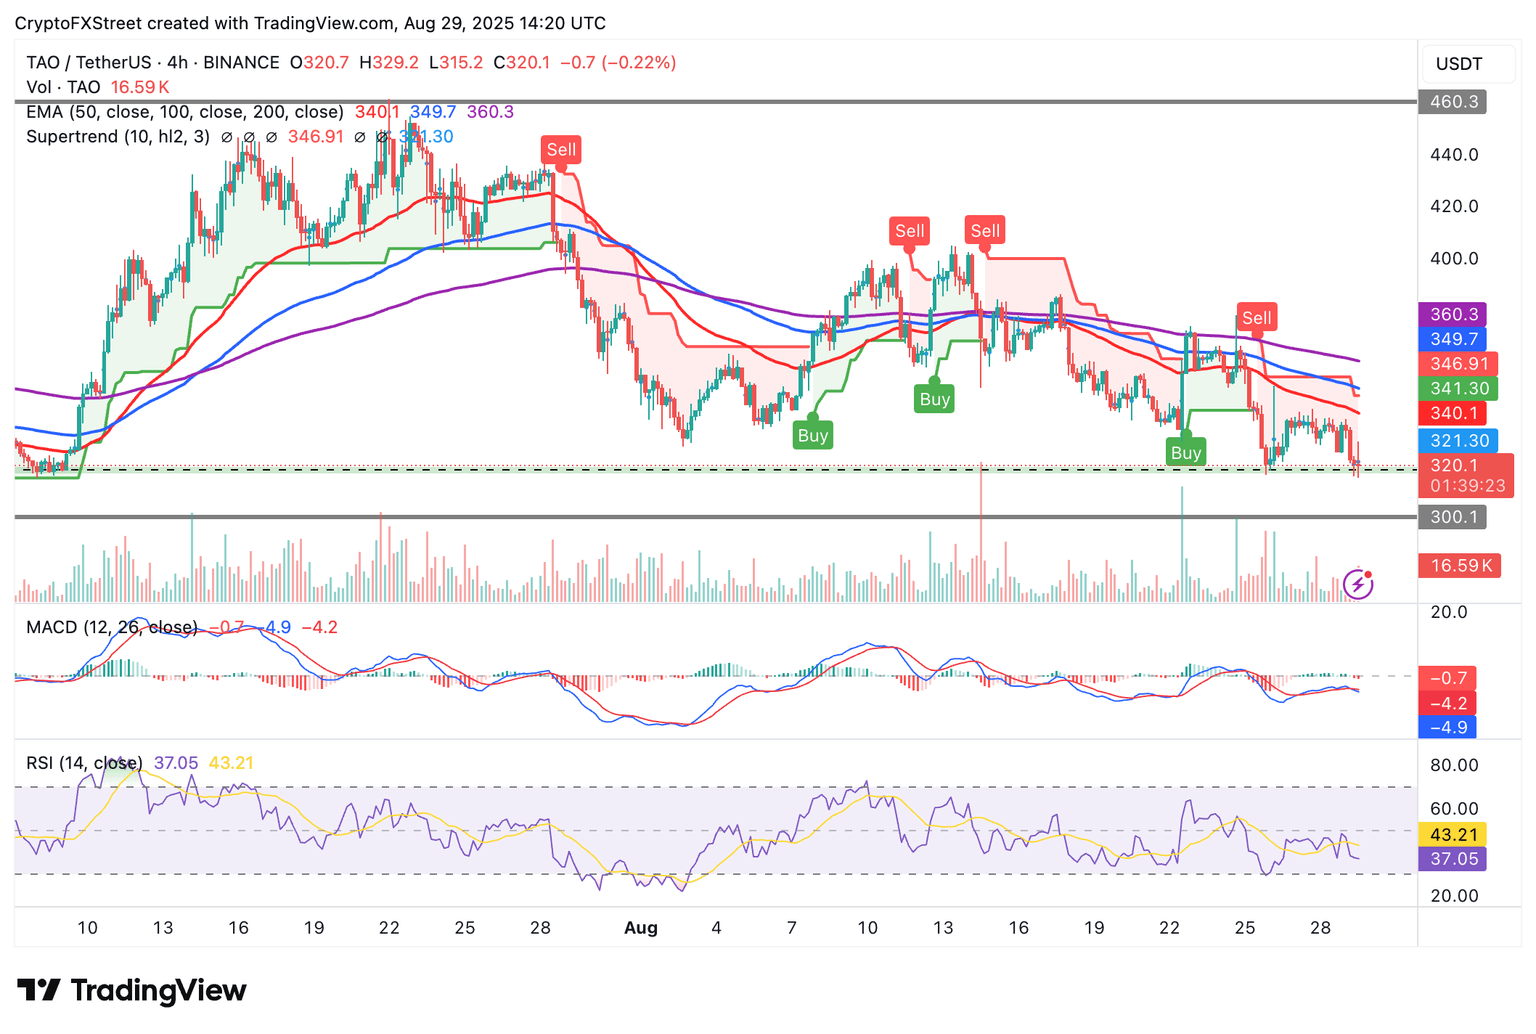Select the Buy signal marker near August 12
Viewport: 1536px width, 1034px height.
(934, 399)
